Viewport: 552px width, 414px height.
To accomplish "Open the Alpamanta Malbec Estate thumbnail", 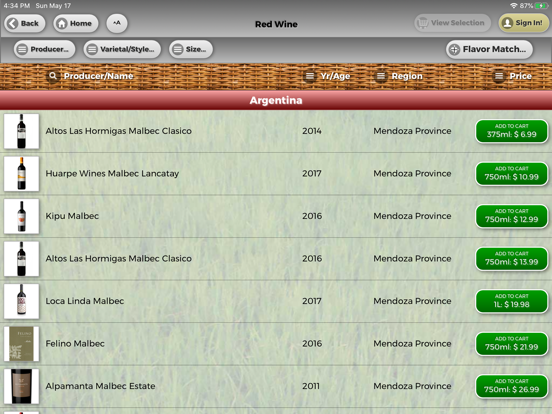I will (21, 386).
